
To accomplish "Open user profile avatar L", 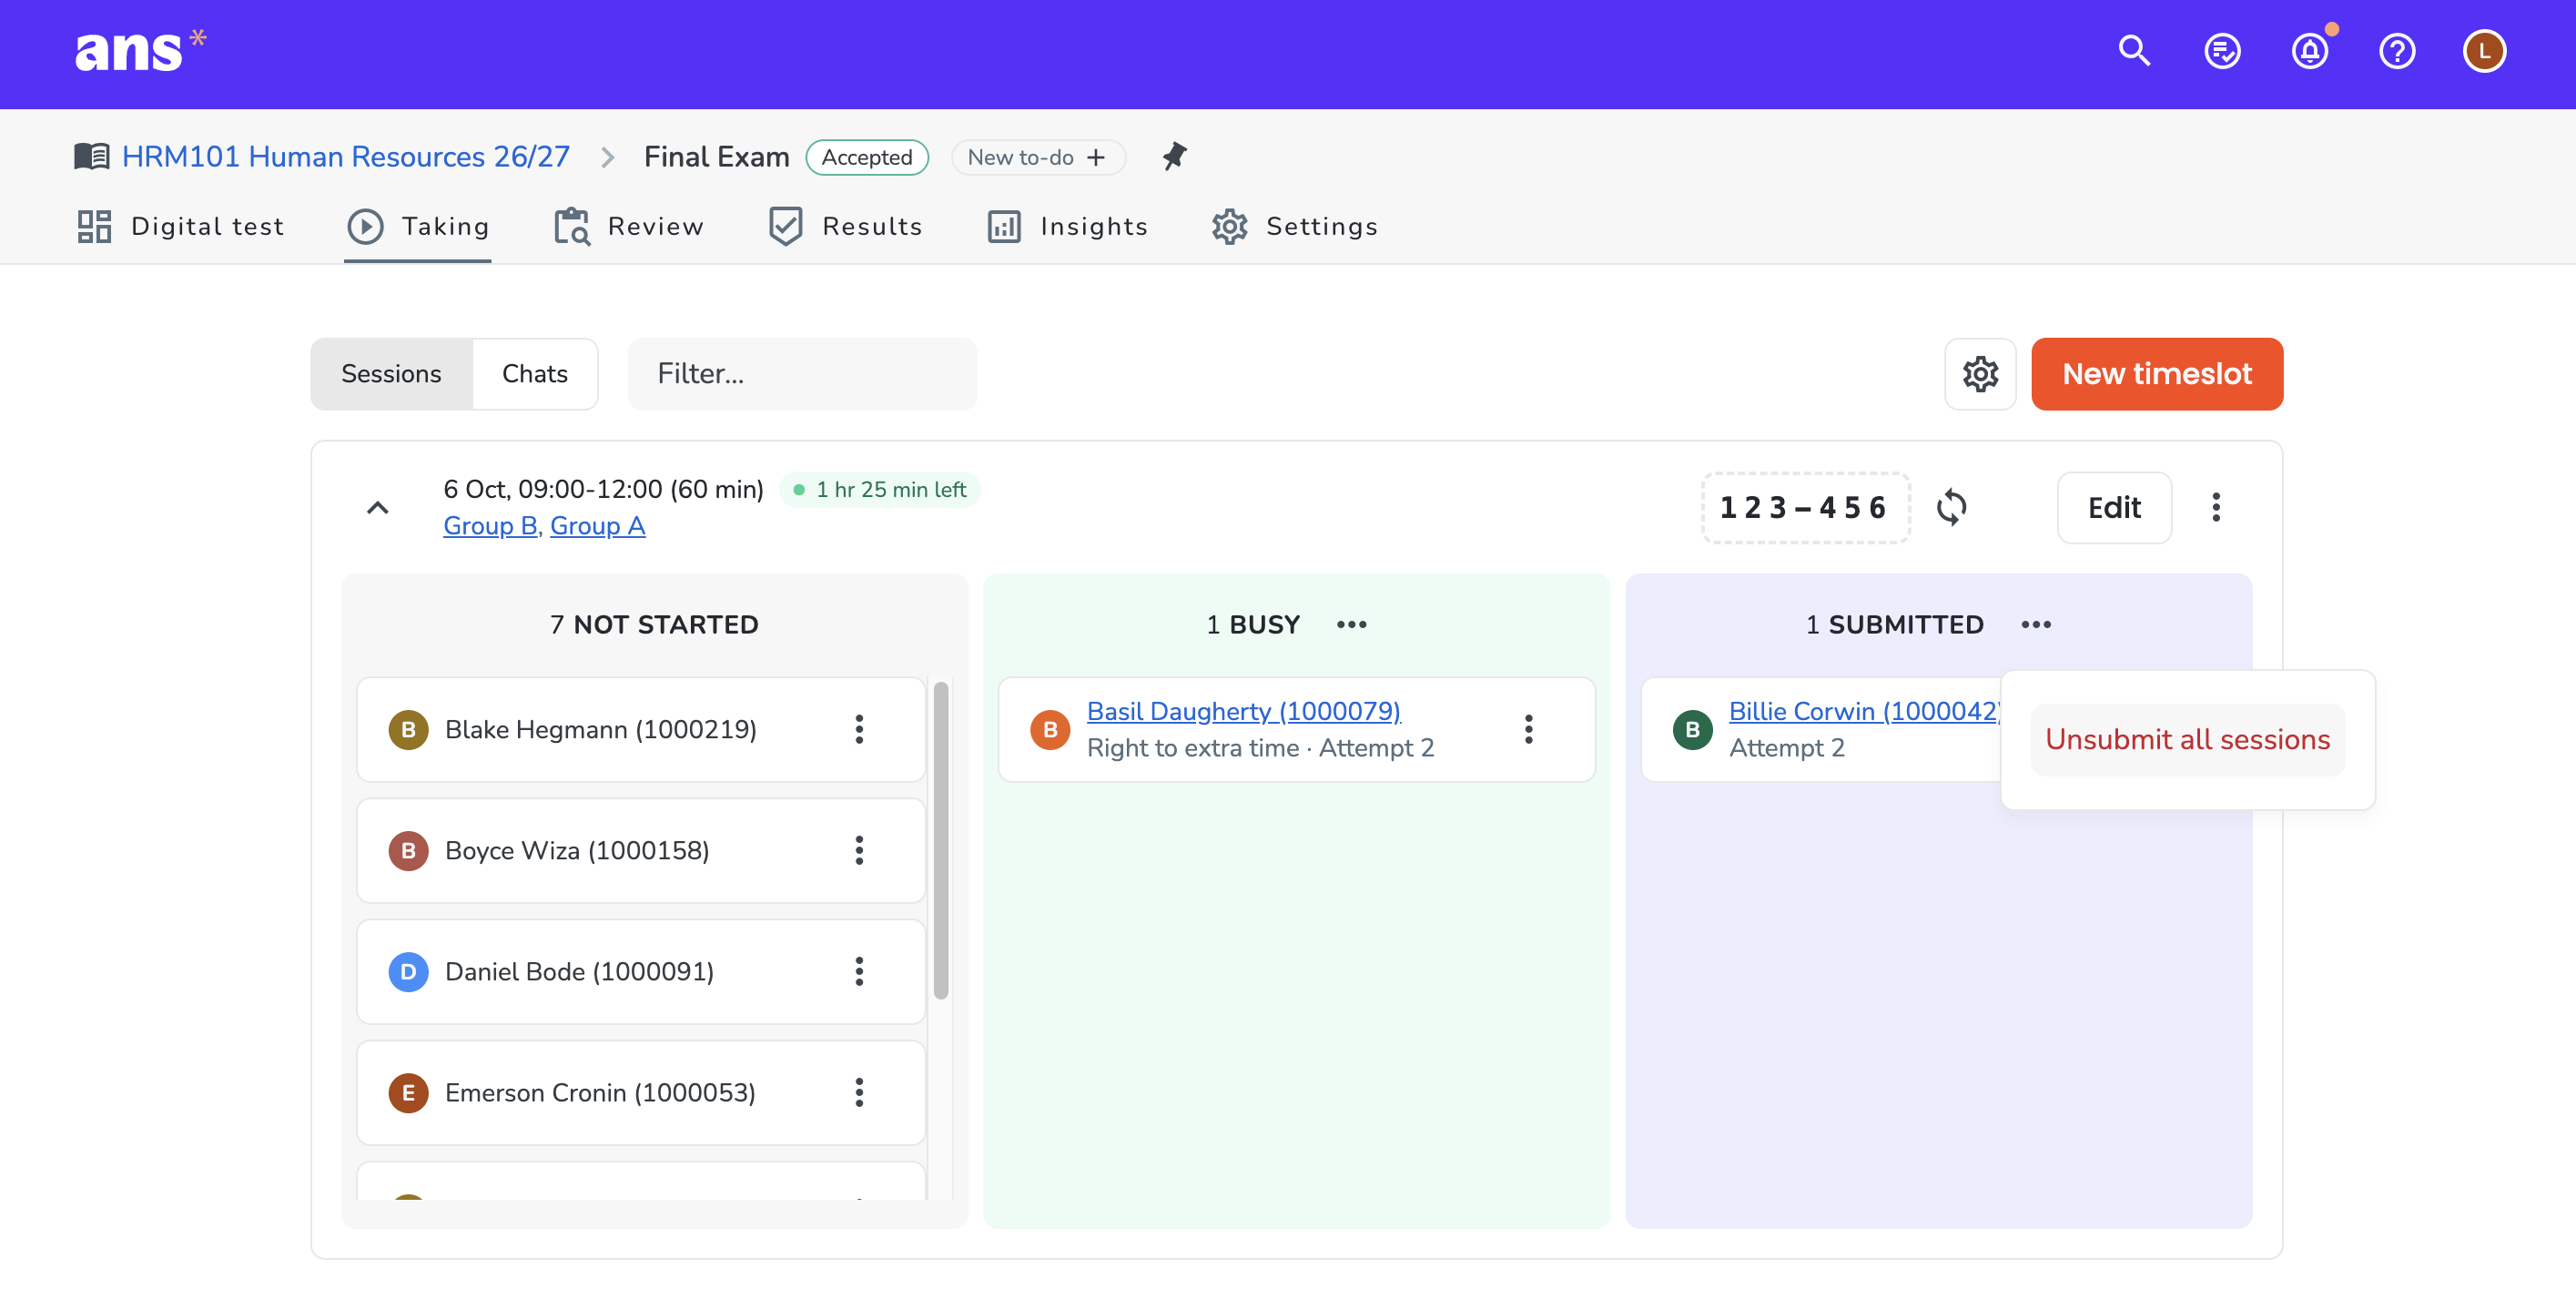I will 2484,51.
